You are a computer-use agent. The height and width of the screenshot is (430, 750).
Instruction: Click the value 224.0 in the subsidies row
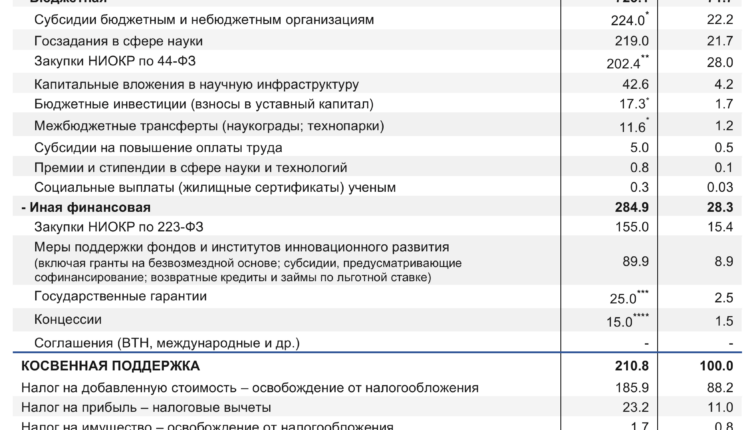pos(628,20)
